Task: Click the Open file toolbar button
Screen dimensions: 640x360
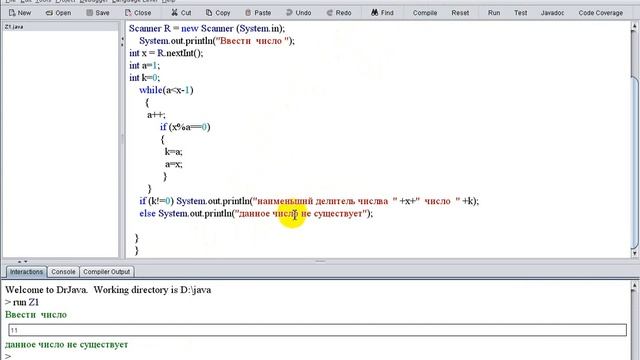Action: (58, 13)
